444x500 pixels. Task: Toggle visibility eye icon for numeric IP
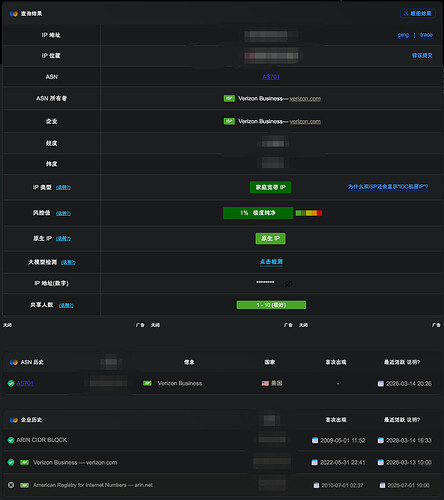click(x=289, y=284)
